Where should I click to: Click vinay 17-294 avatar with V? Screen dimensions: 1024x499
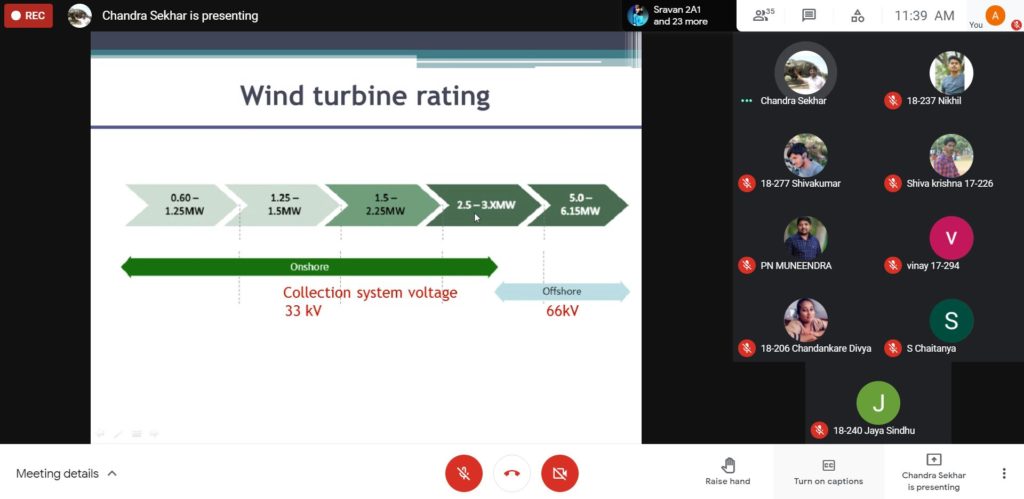coord(952,238)
